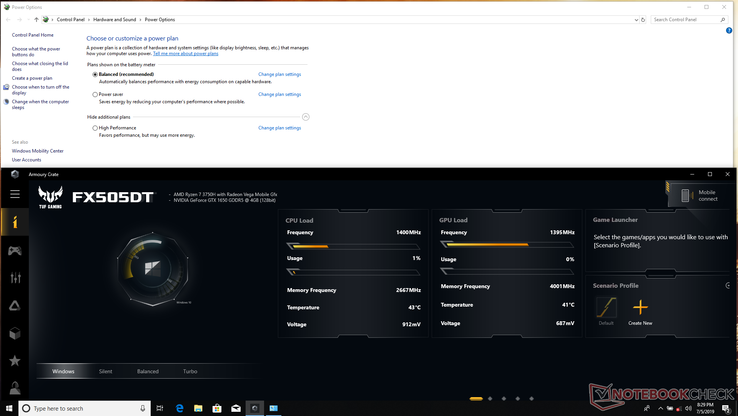Click Control Panel search magnifier icon

coord(722,20)
